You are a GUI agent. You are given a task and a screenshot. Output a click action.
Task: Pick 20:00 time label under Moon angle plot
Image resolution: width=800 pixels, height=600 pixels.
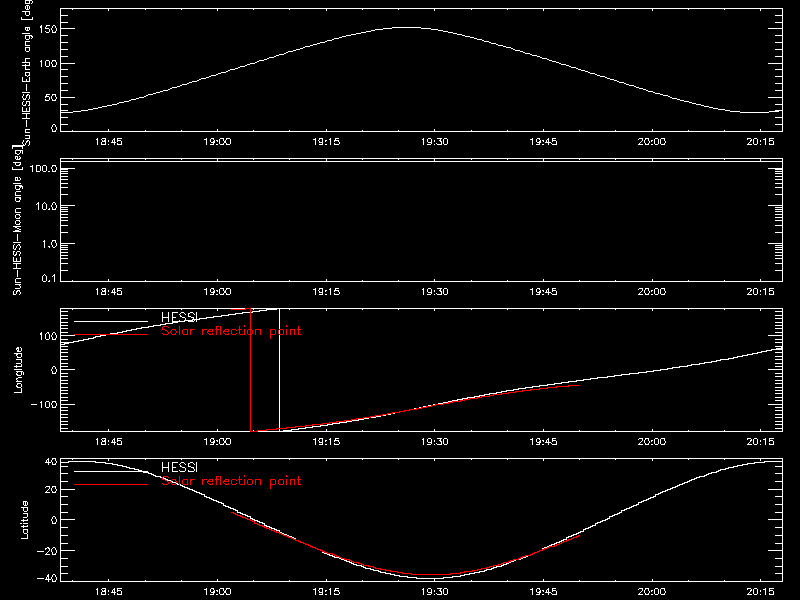pyautogui.click(x=652, y=292)
